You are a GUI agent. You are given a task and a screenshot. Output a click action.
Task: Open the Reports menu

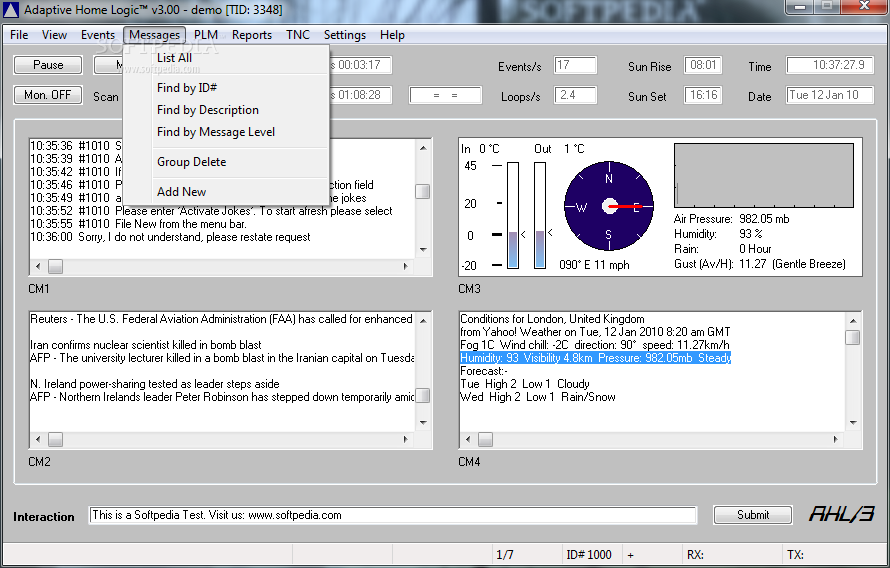(x=251, y=35)
